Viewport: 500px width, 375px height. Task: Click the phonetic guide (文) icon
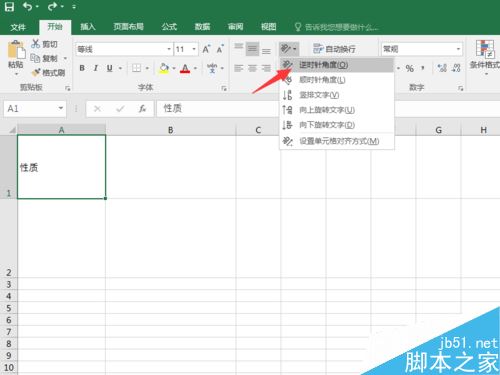[x=212, y=68]
